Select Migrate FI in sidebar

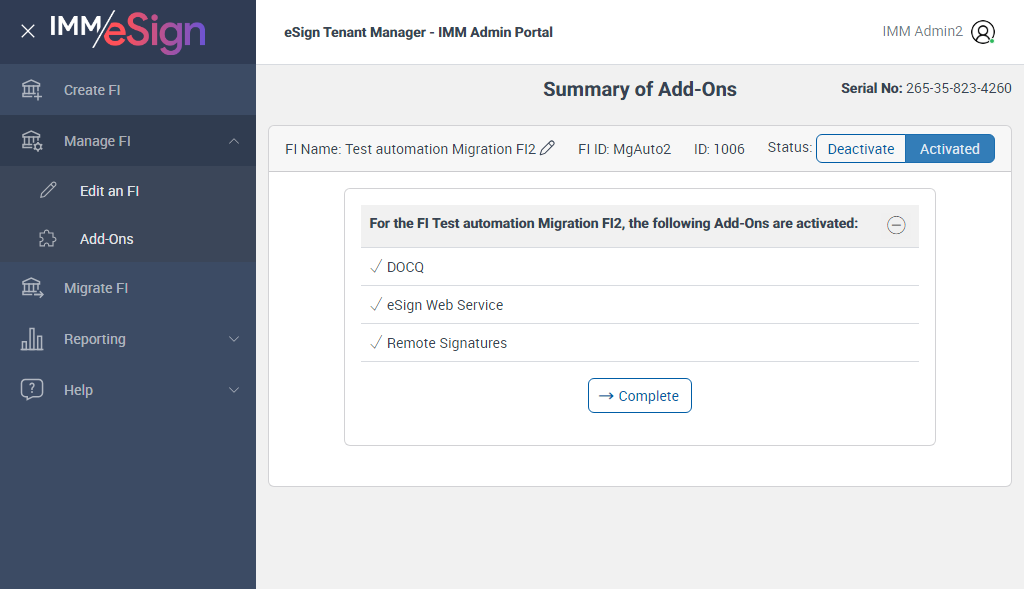click(x=96, y=288)
